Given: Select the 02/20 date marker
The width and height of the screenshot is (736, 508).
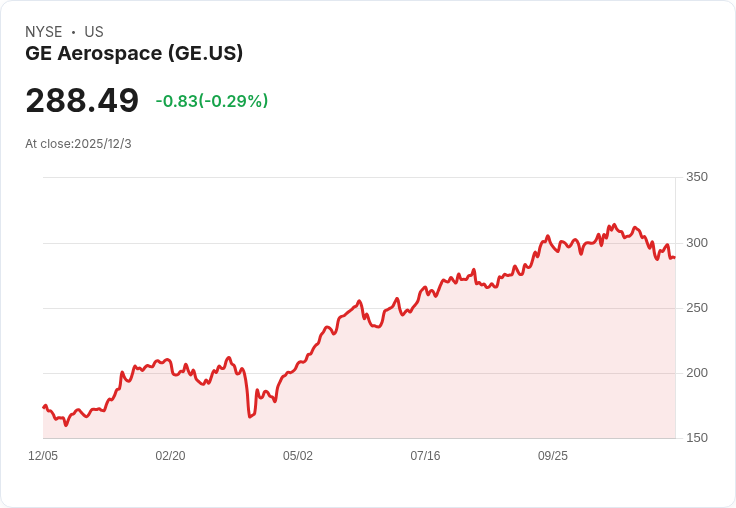Looking at the screenshot, I should click(170, 456).
